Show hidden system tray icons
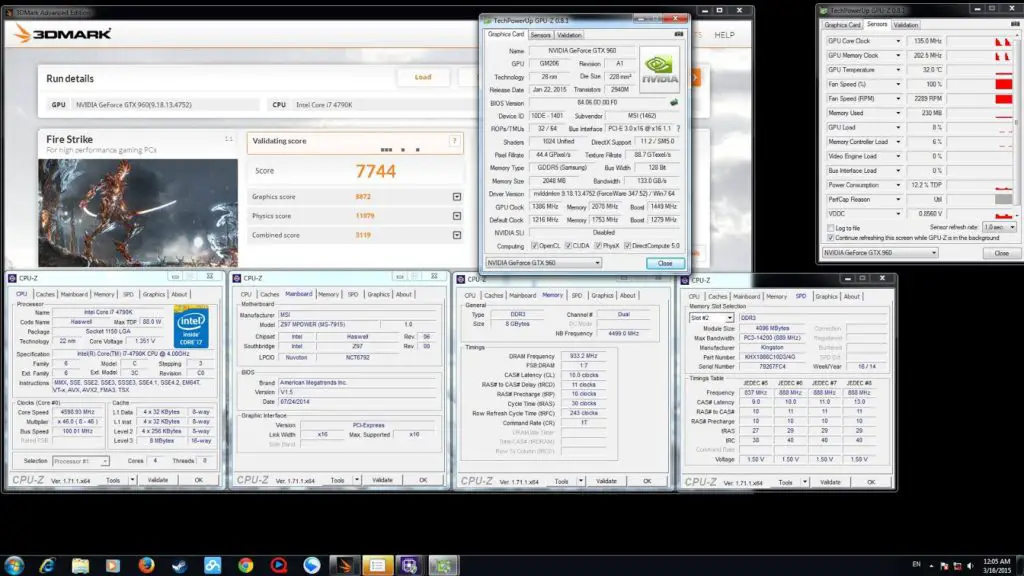1024x576 pixels. [x=931, y=566]
